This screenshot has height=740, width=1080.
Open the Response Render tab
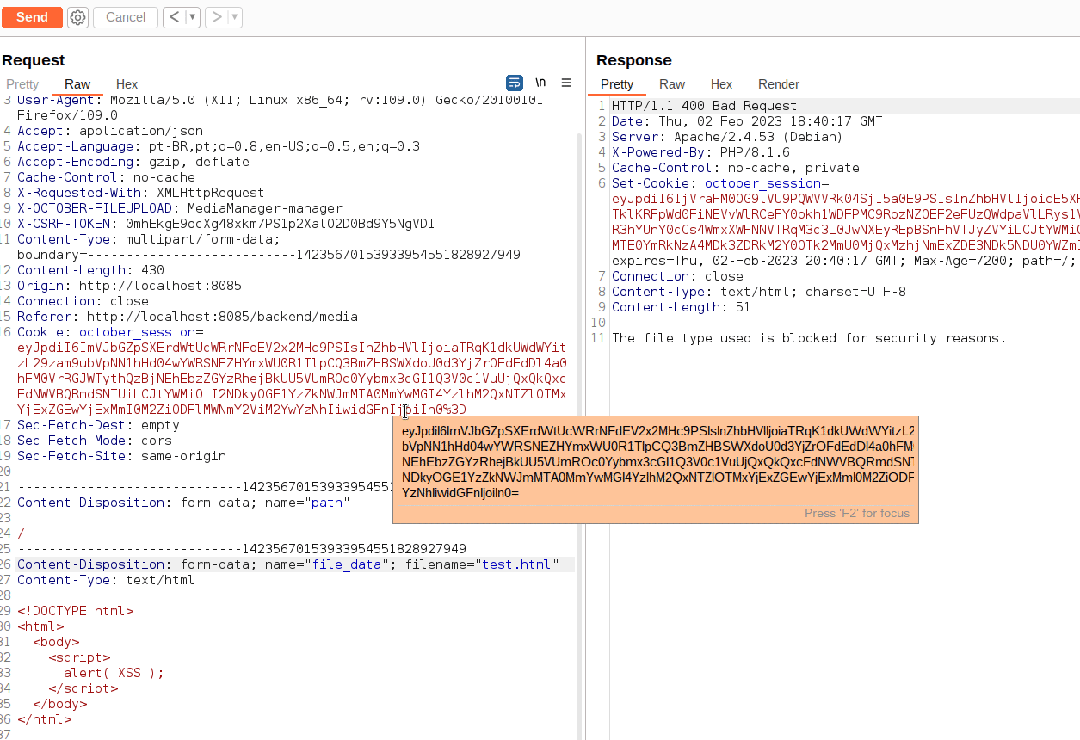click(778, 84)
